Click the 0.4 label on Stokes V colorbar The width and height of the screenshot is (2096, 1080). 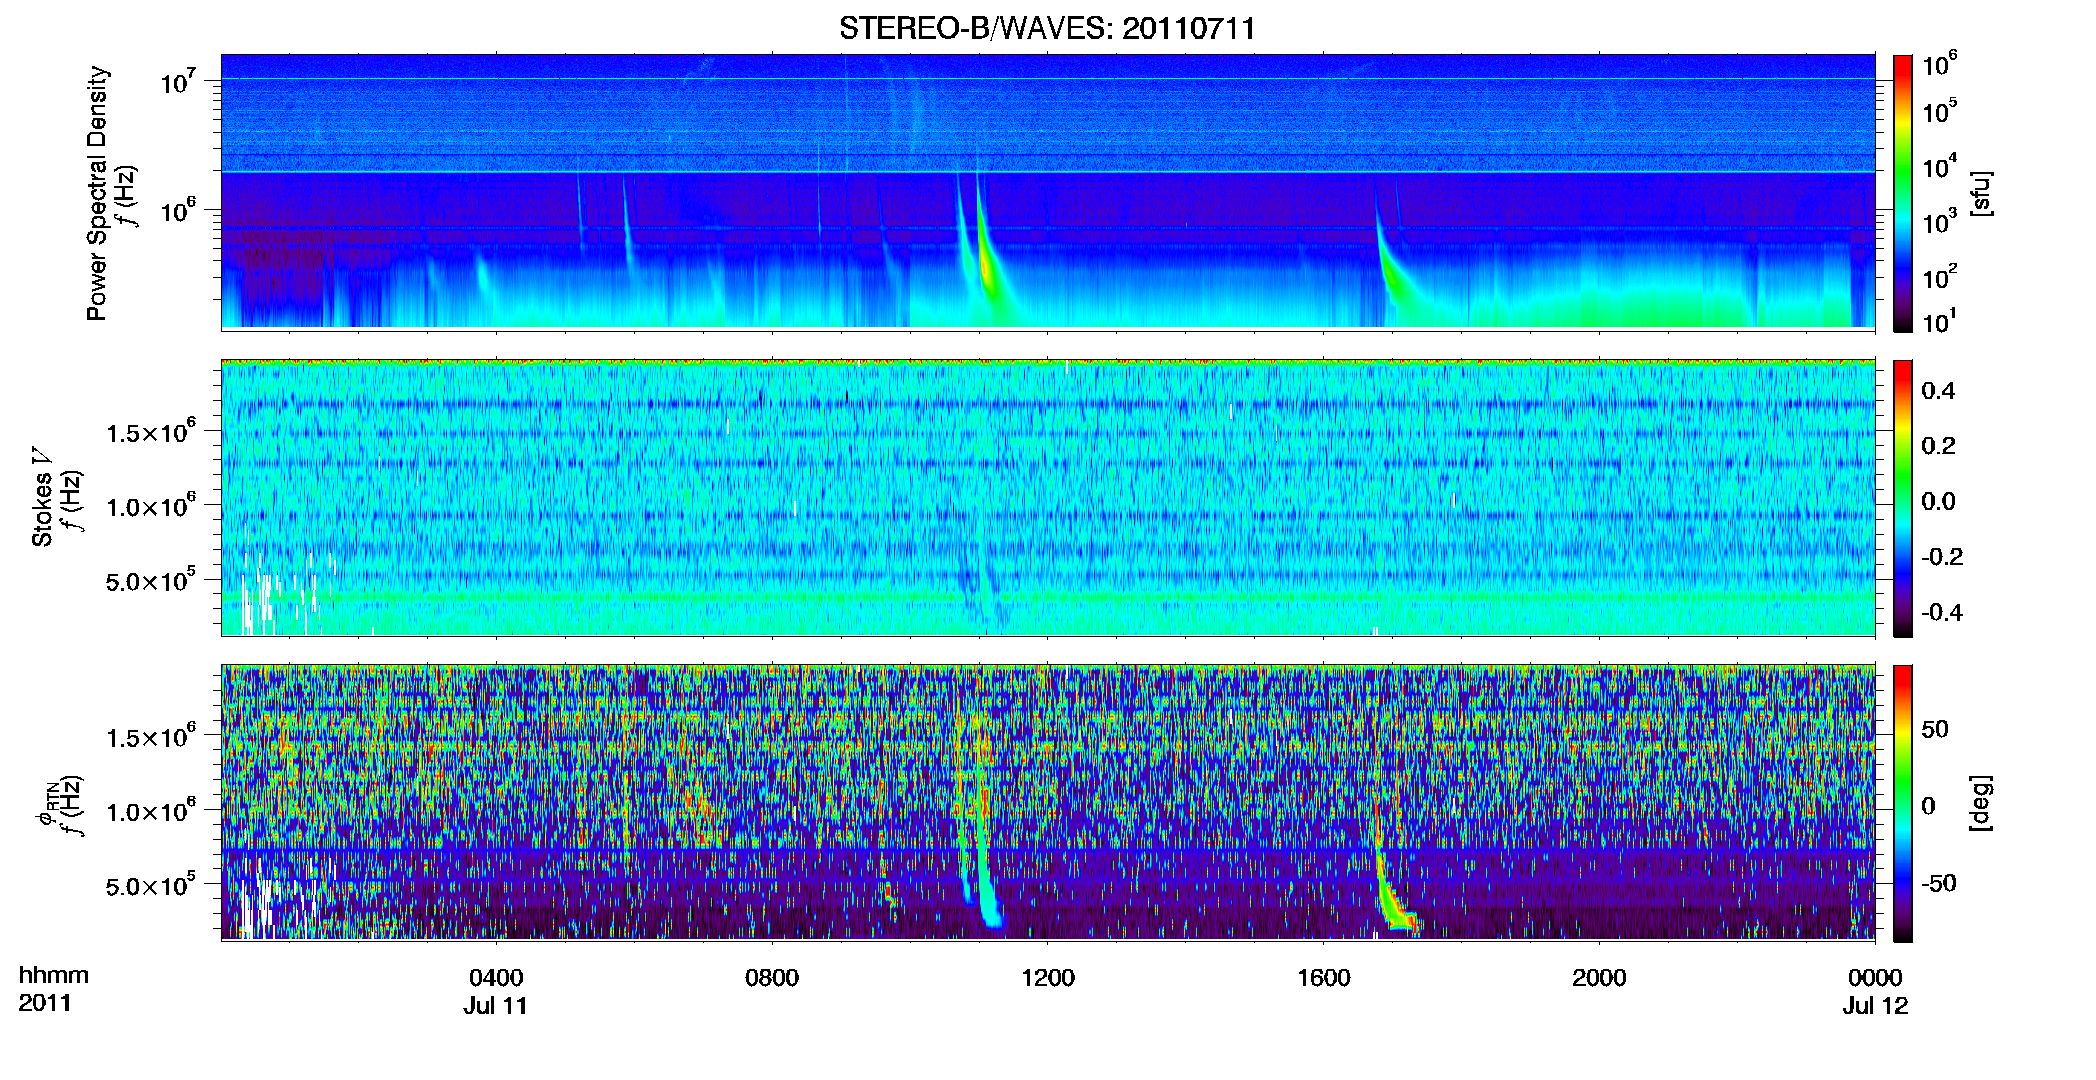[1938, 391]
